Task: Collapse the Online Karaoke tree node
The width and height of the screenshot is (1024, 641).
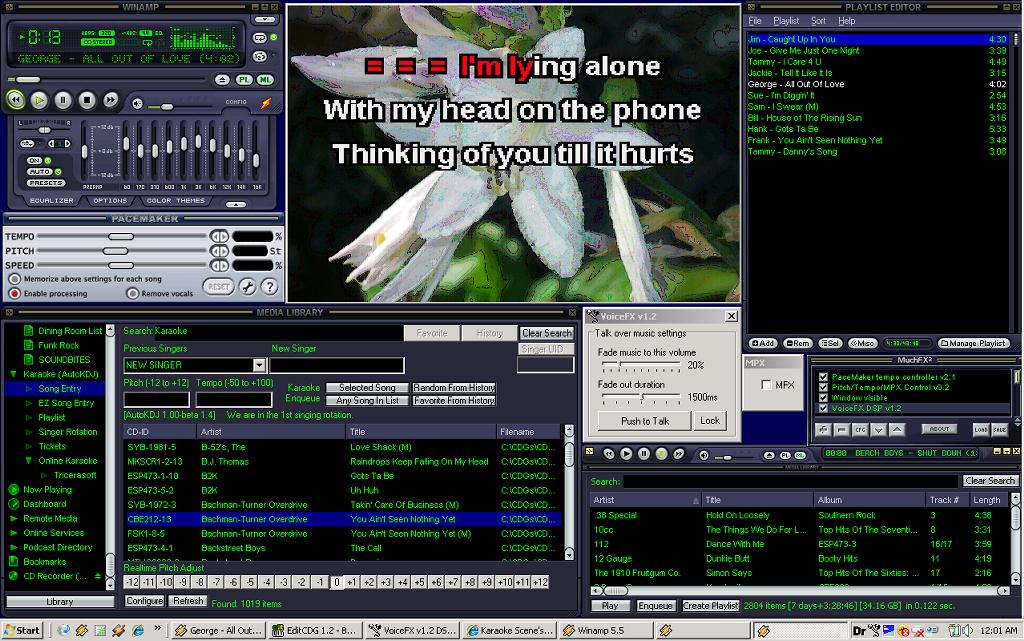Action: point(28,461)
